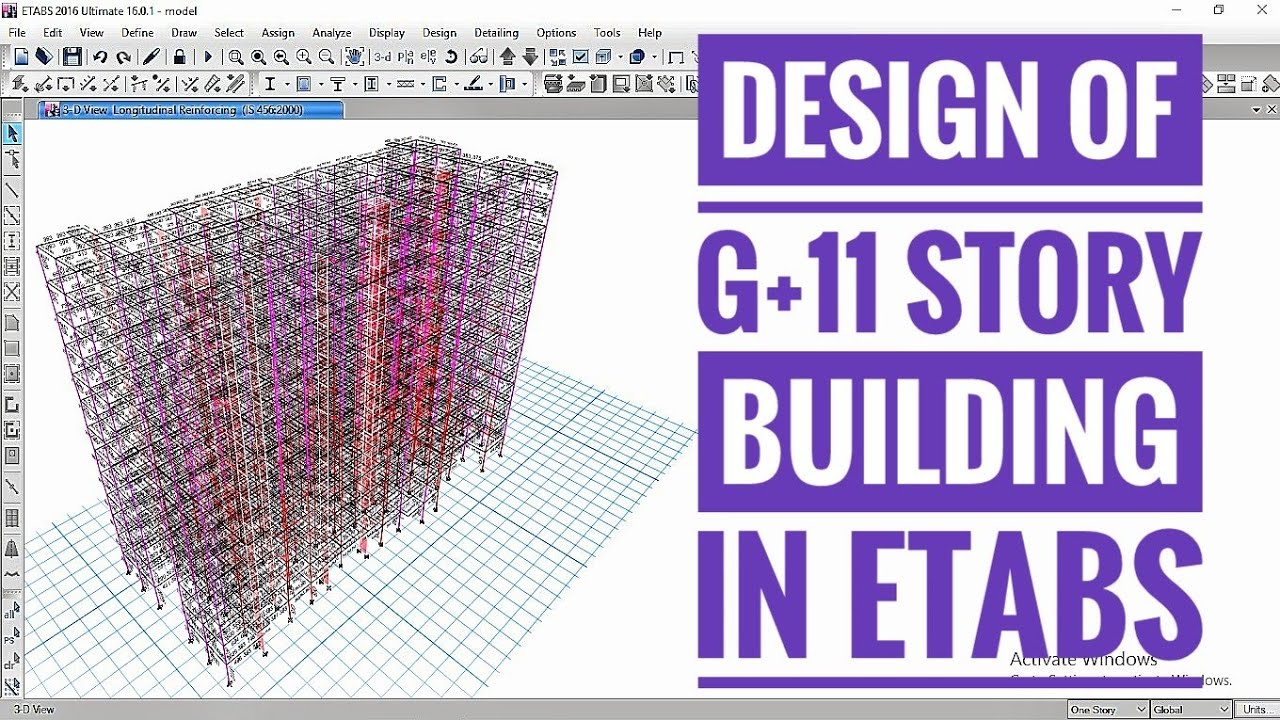Undo the last action
1280x720 pixels.
(x=99, y=57)
